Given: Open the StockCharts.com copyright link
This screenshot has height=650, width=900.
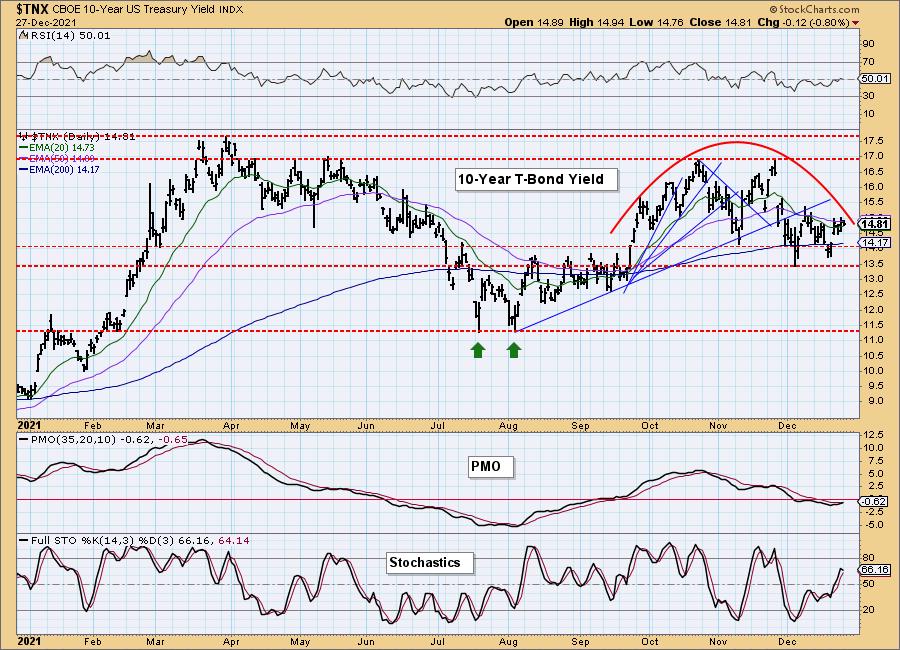Looking at the screenshot, I should pyautogui.click(x=814, y=9).
